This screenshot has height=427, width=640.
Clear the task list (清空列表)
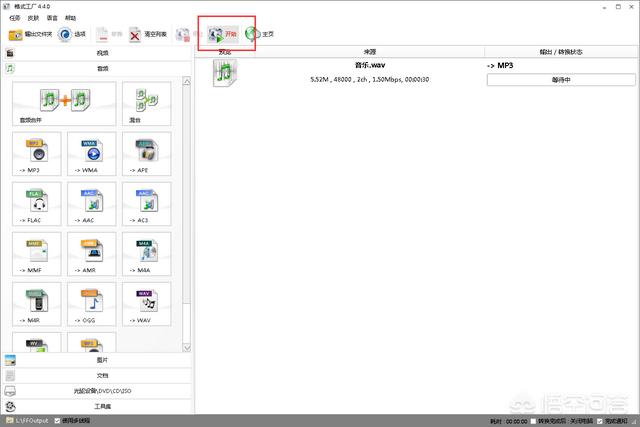[x=148, y=34]
